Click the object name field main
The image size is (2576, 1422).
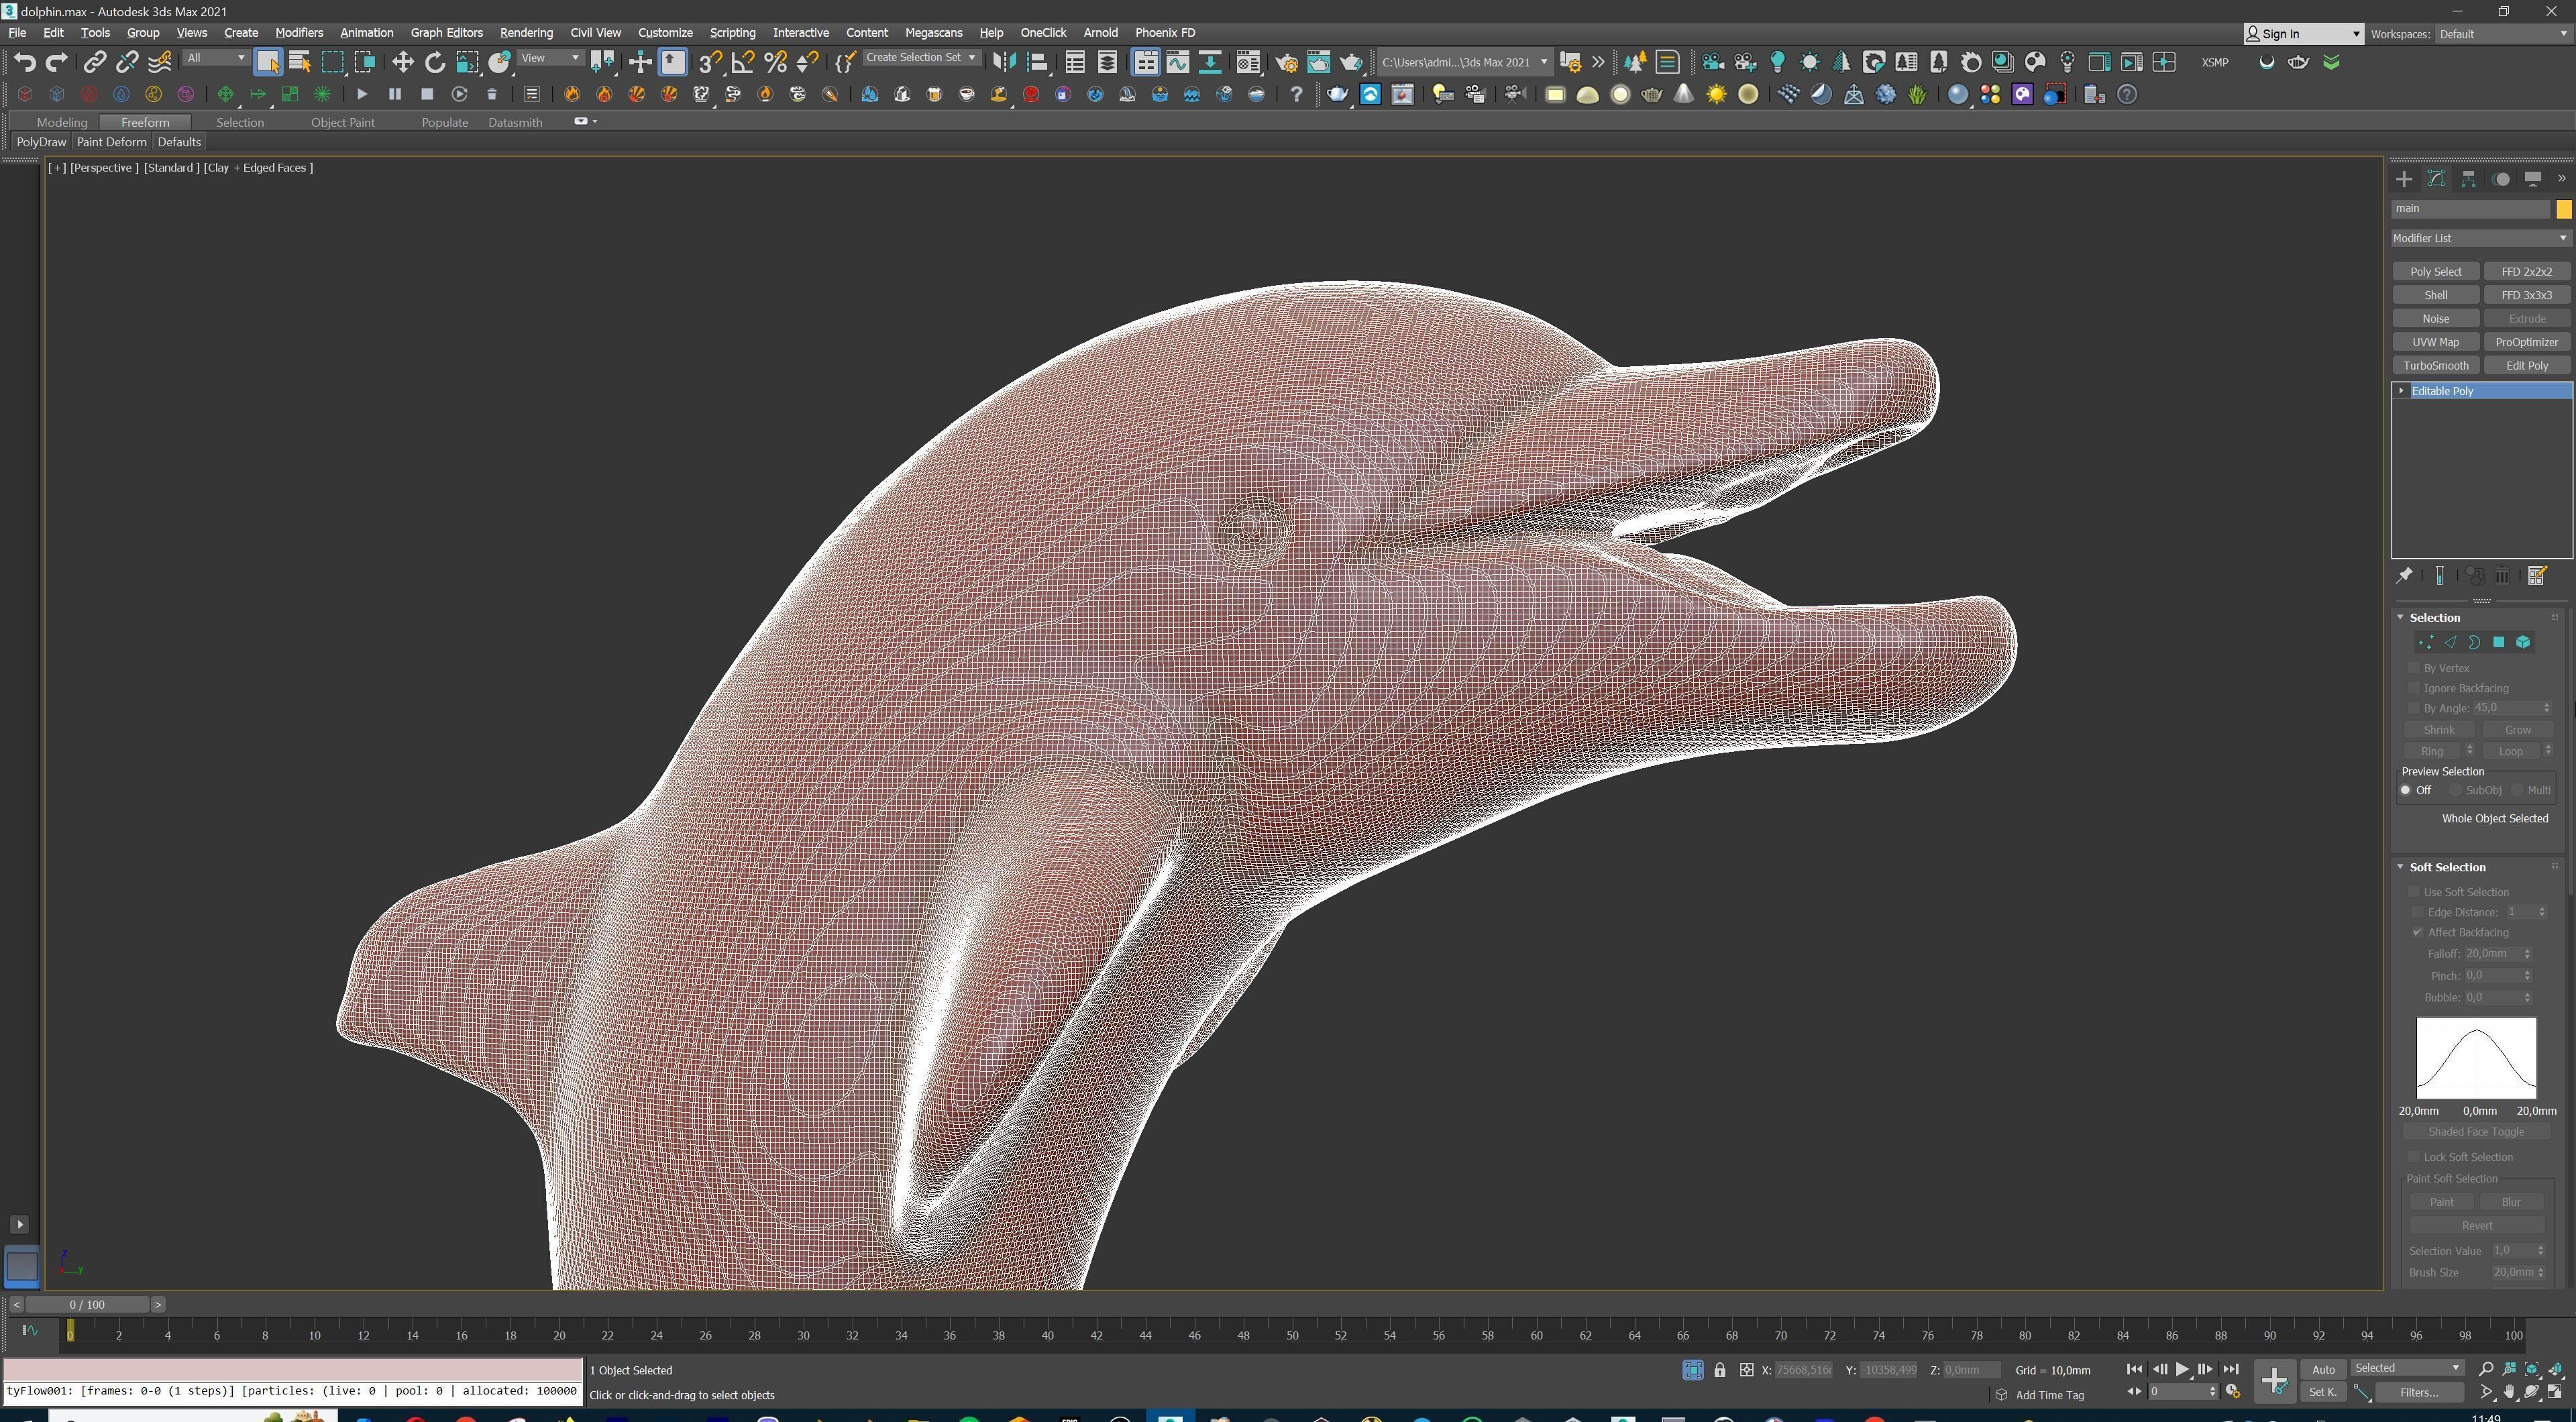point(2470,209)
